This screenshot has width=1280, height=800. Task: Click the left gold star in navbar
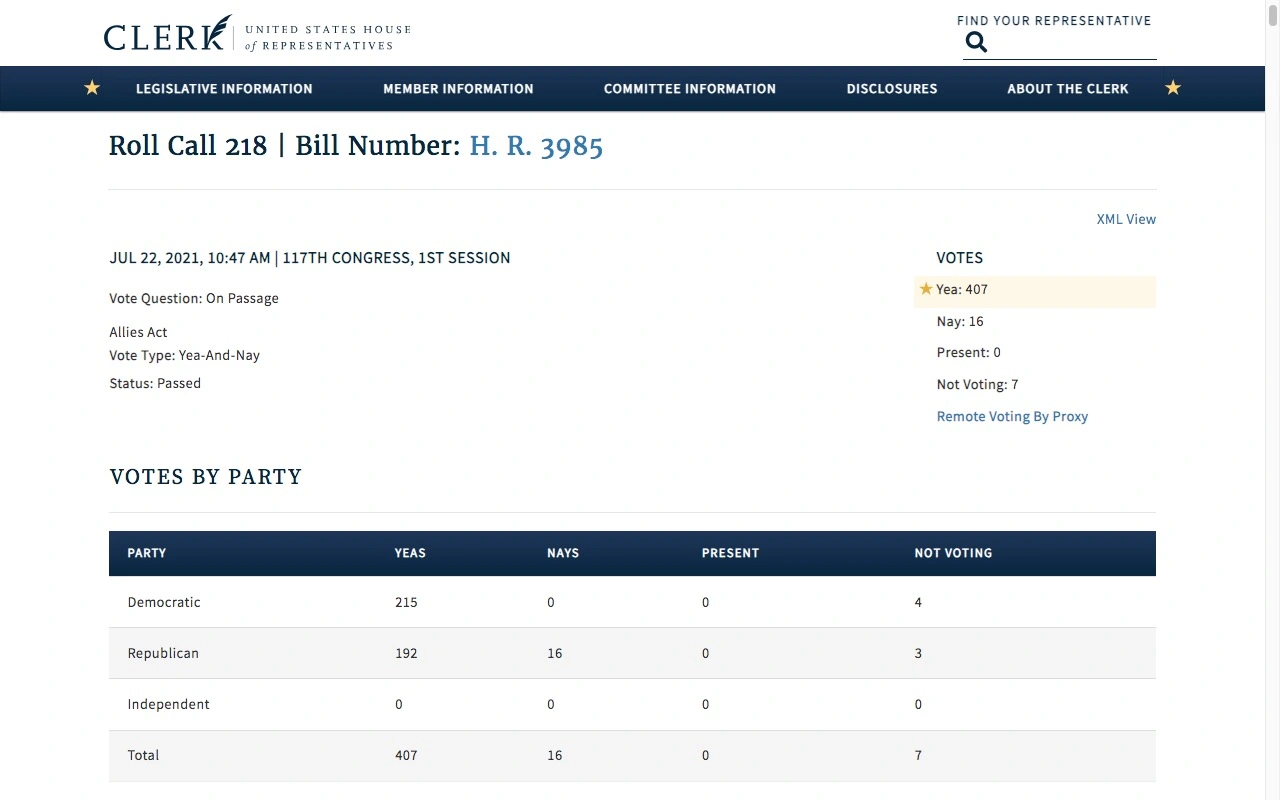[x=92, y=88]
